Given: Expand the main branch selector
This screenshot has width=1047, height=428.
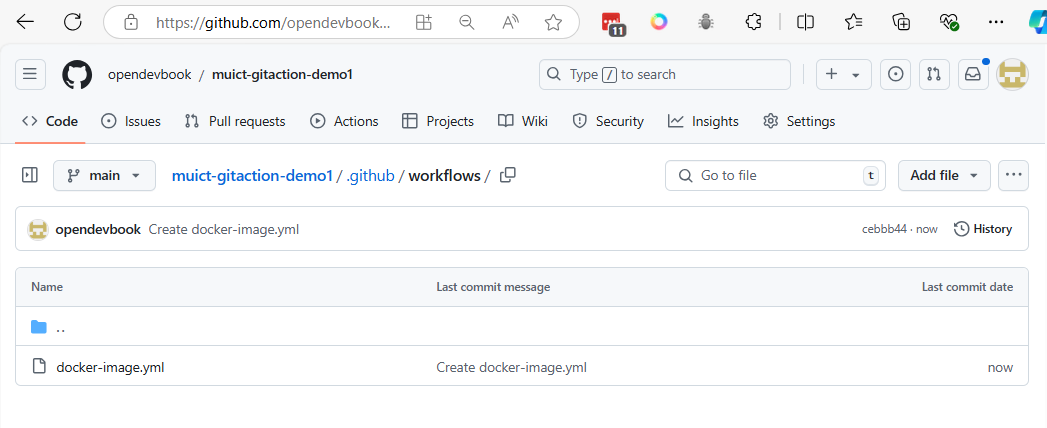Looking at the screenshot, I should (104, 176).
